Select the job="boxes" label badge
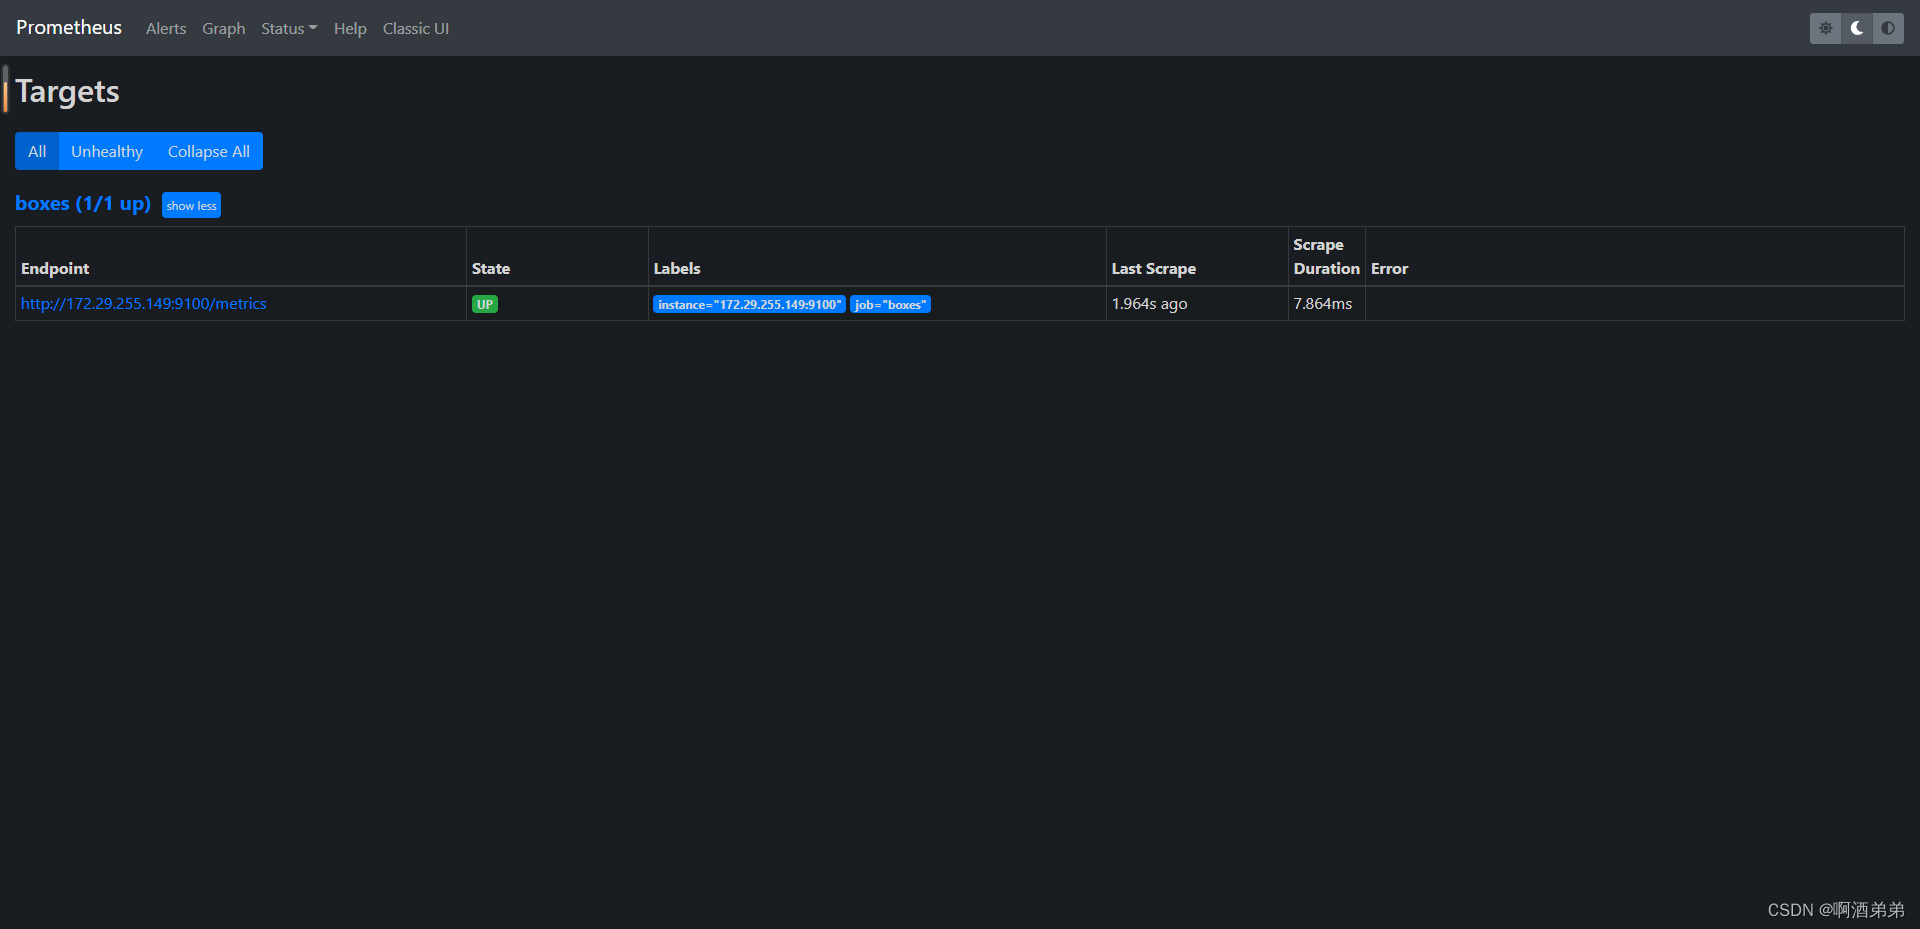This screenshot has height=929, width=1920. tap(889, 304)
